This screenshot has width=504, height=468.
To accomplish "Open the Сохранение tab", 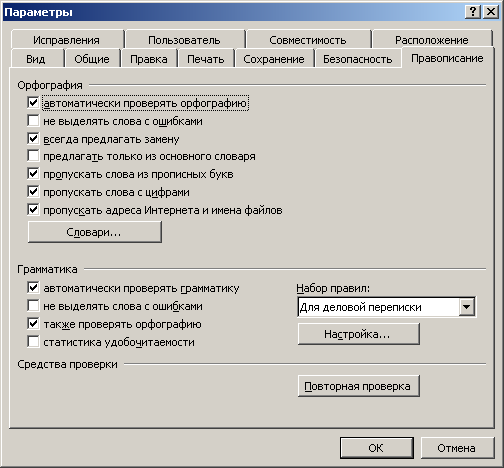I will (x=274, y=59).
